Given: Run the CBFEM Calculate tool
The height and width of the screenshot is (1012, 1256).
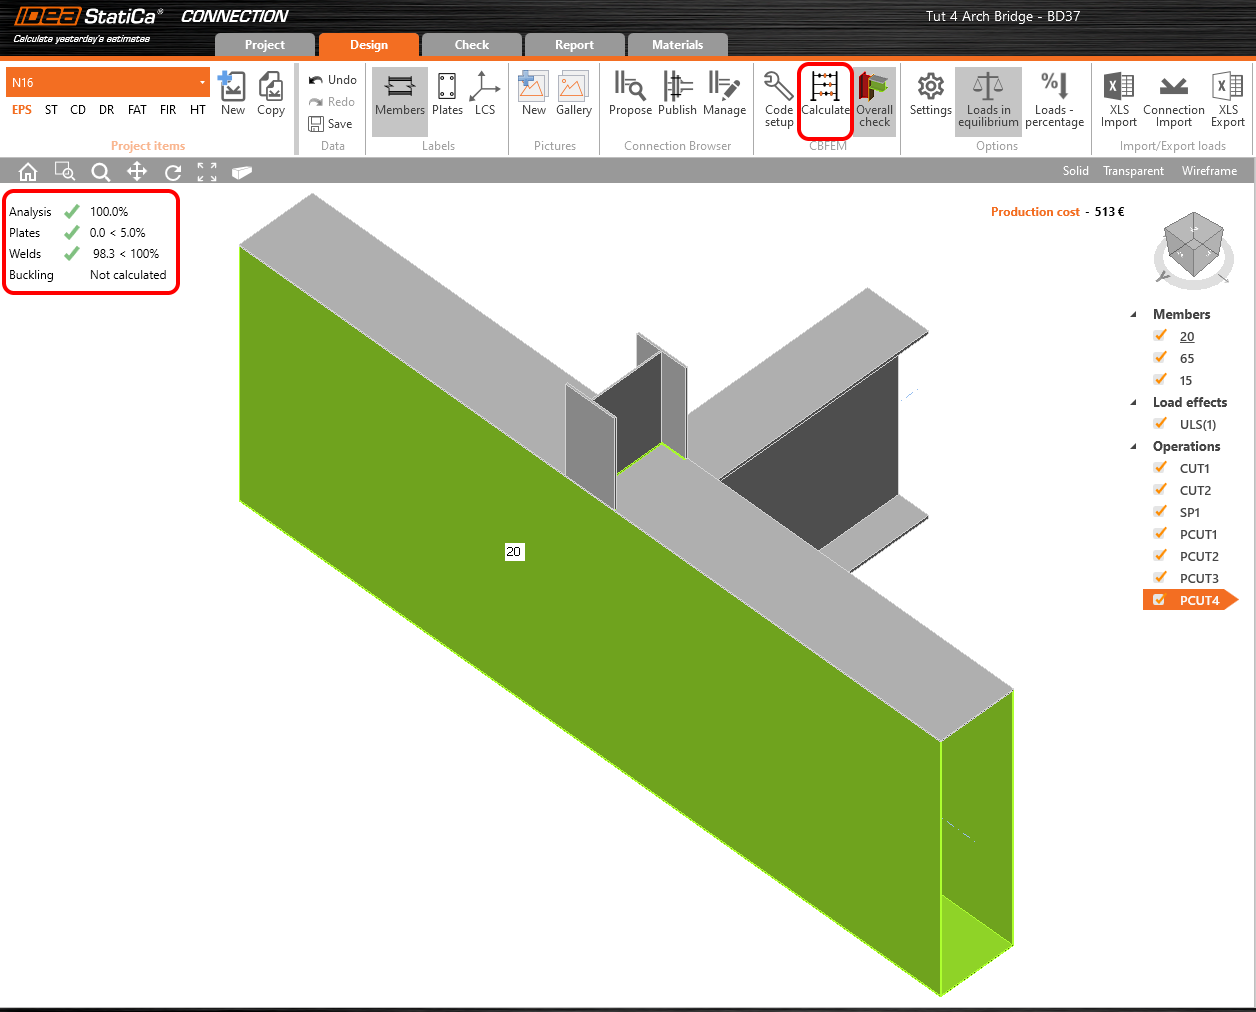Looking at the screenshot, I should coord(825,98).
